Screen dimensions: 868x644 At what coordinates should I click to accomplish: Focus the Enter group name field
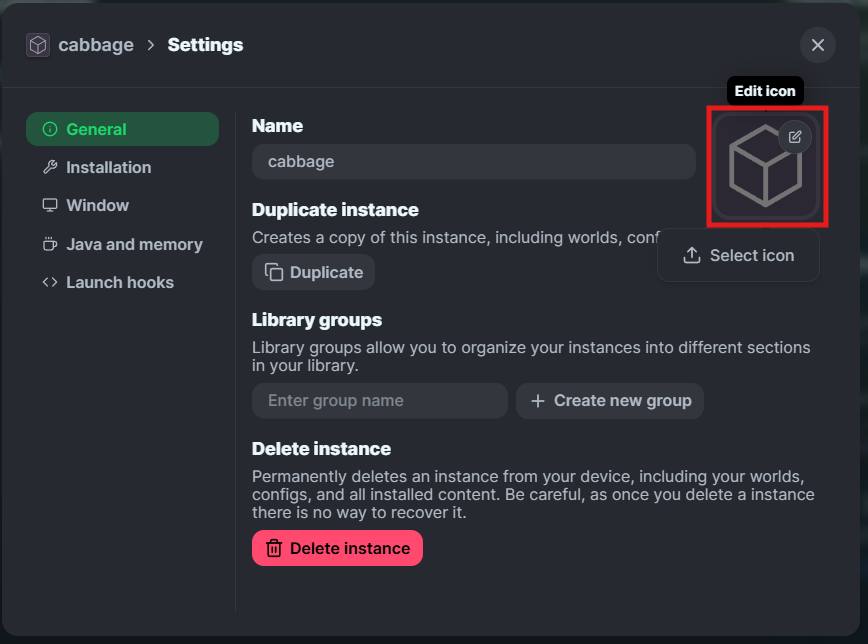pos(379,400)
